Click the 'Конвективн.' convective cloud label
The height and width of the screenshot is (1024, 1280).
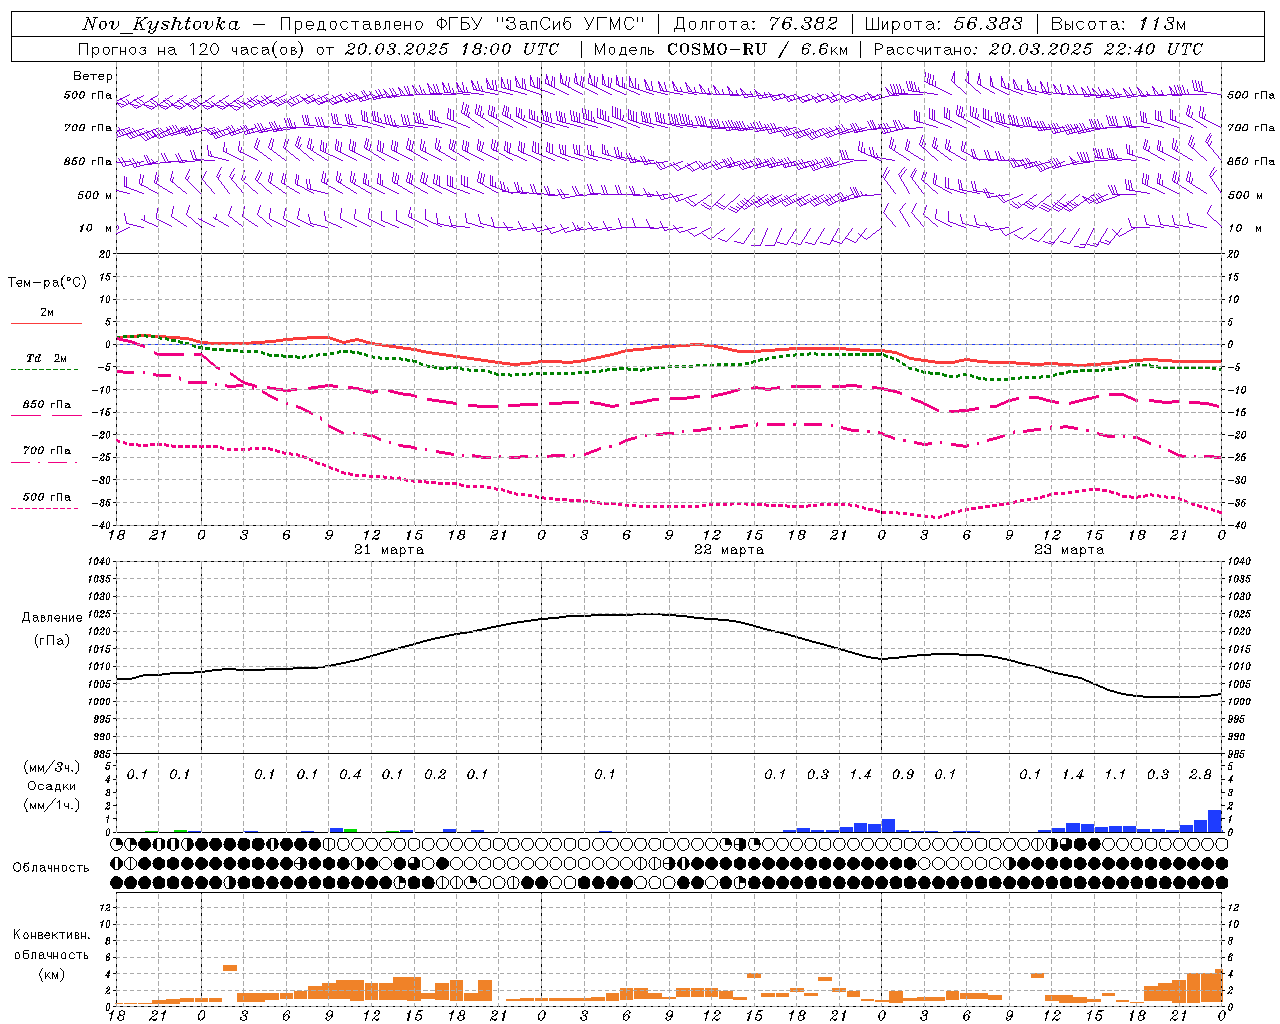tap(51, 935)
